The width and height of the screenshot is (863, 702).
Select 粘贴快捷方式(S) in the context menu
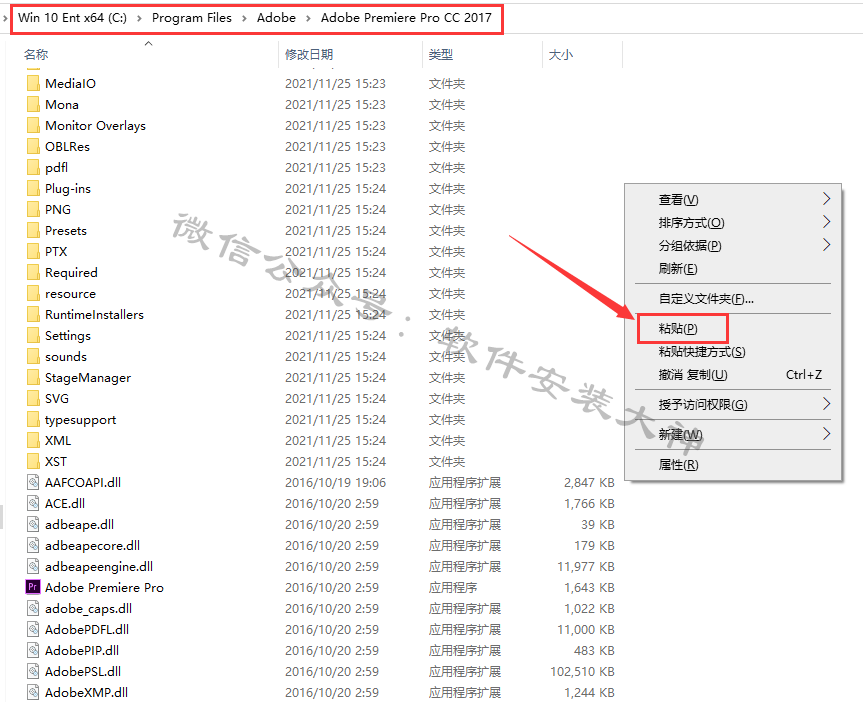(x=702, y=352)
